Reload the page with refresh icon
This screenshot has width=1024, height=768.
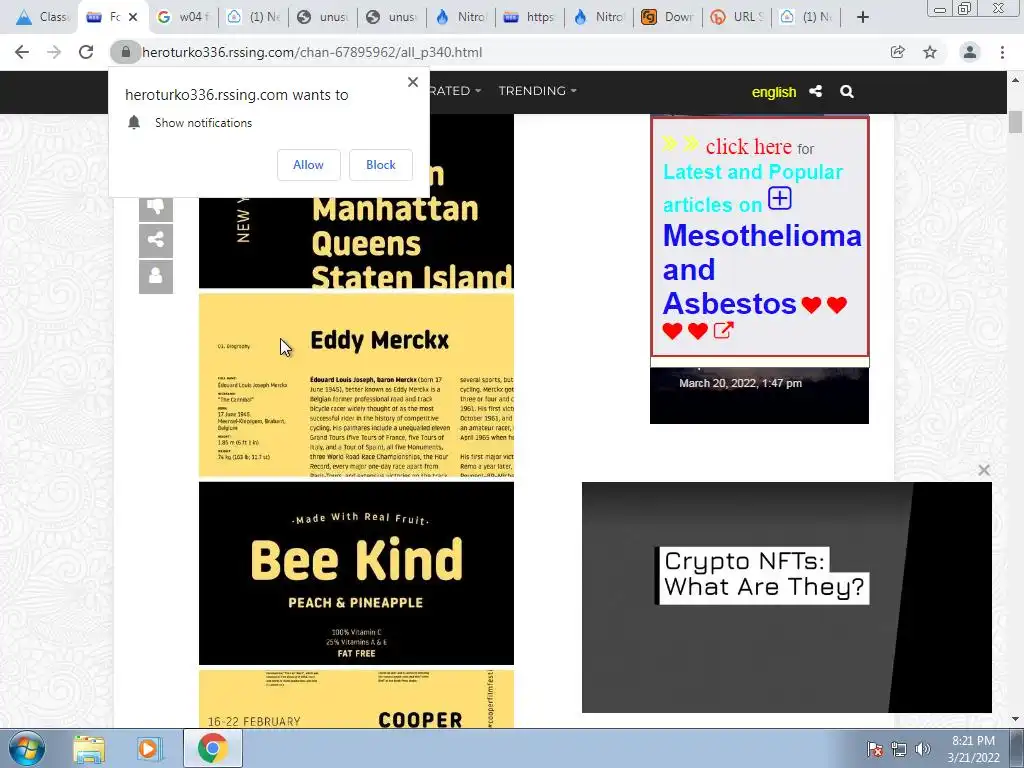point(86,52)
